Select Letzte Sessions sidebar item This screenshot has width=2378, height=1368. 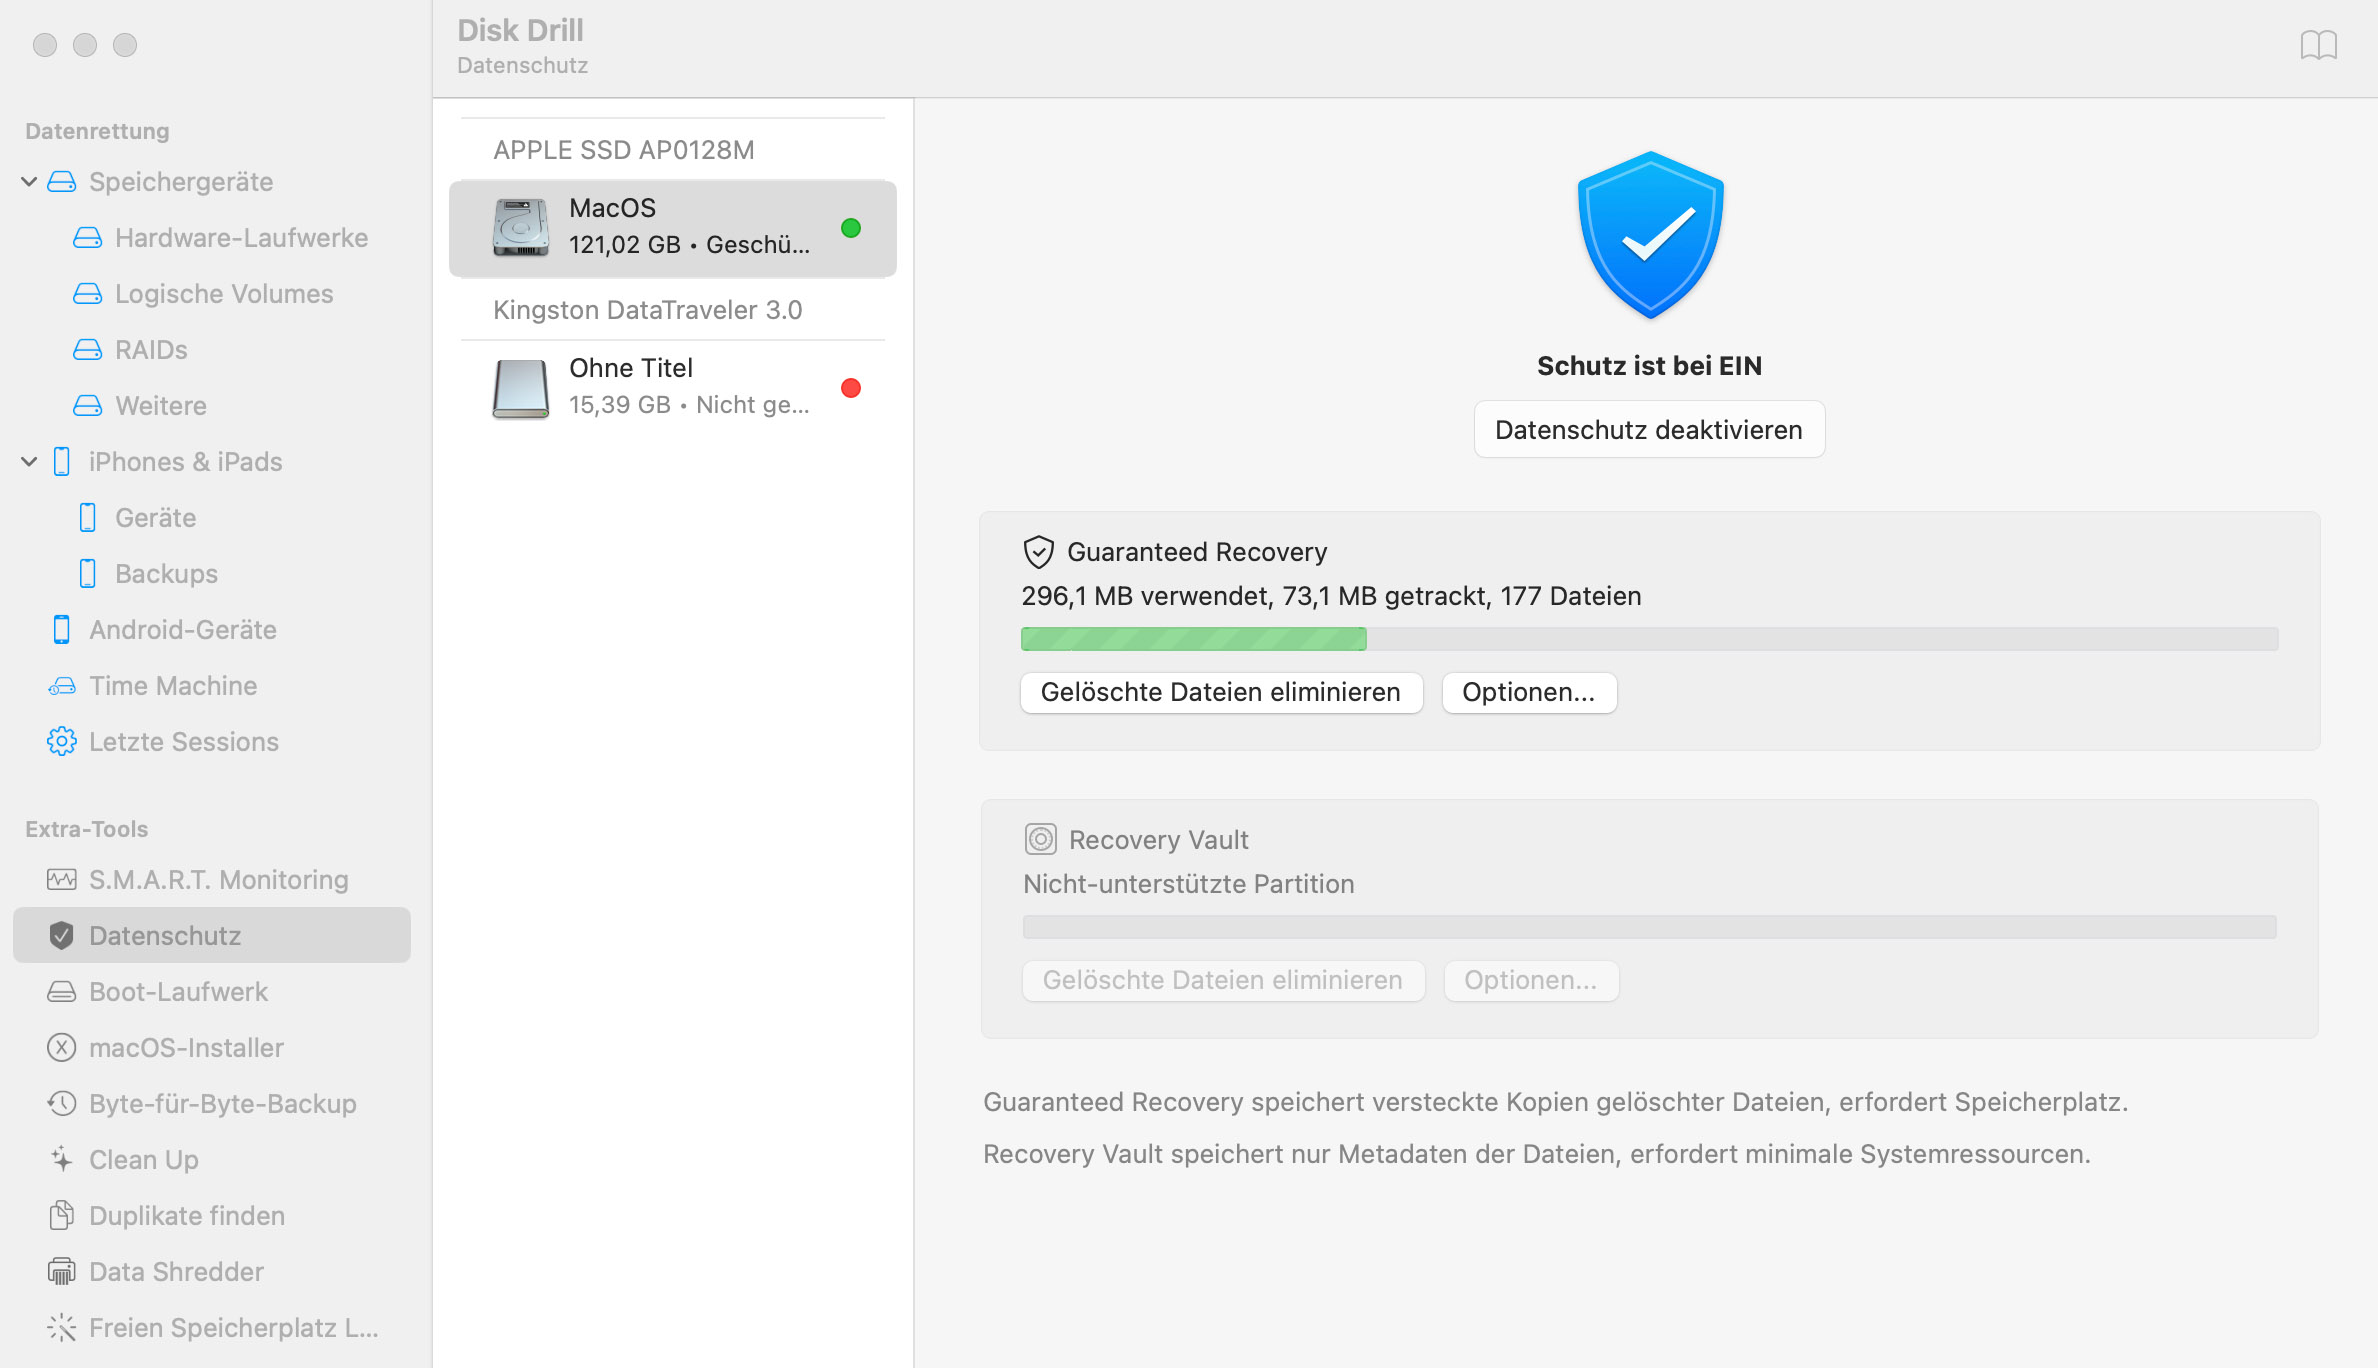186,740
